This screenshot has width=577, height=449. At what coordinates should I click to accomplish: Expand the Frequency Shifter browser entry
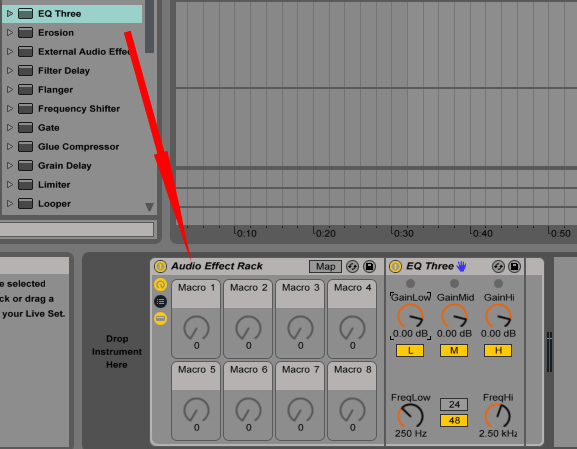pyautogui.click(x=10, y=109)
